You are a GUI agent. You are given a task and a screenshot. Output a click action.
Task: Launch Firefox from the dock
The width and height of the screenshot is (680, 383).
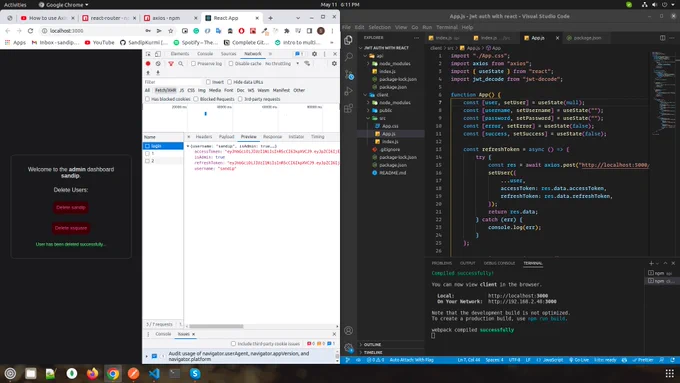tap(92, 373)
